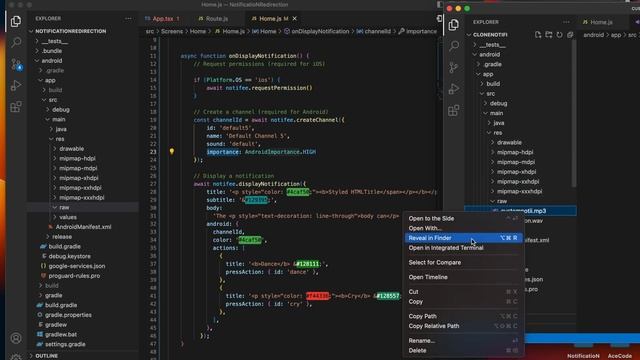Screen dimensions: 640x360
Task: Choose Select for Compare
Action: click(x=463, y=262)
